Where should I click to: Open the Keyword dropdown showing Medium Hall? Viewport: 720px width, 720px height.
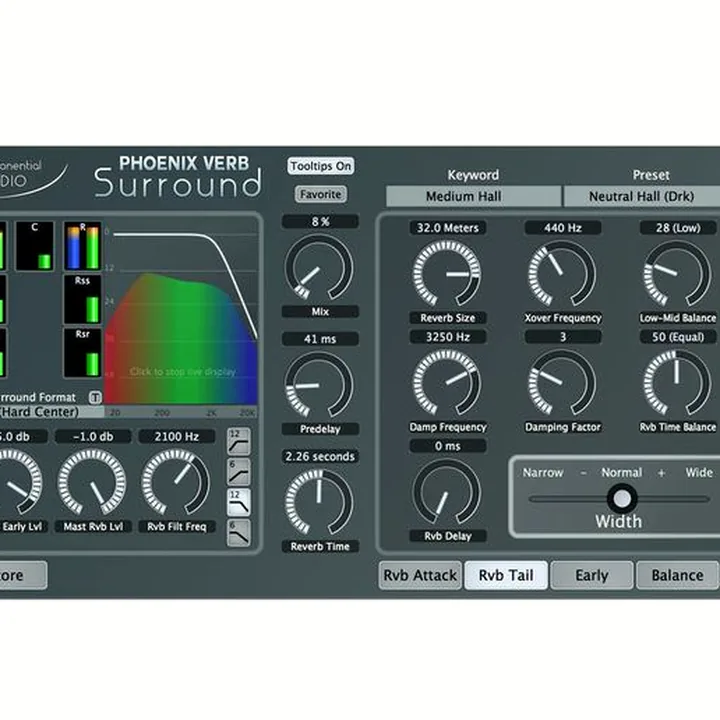click(x=473, y=197)
